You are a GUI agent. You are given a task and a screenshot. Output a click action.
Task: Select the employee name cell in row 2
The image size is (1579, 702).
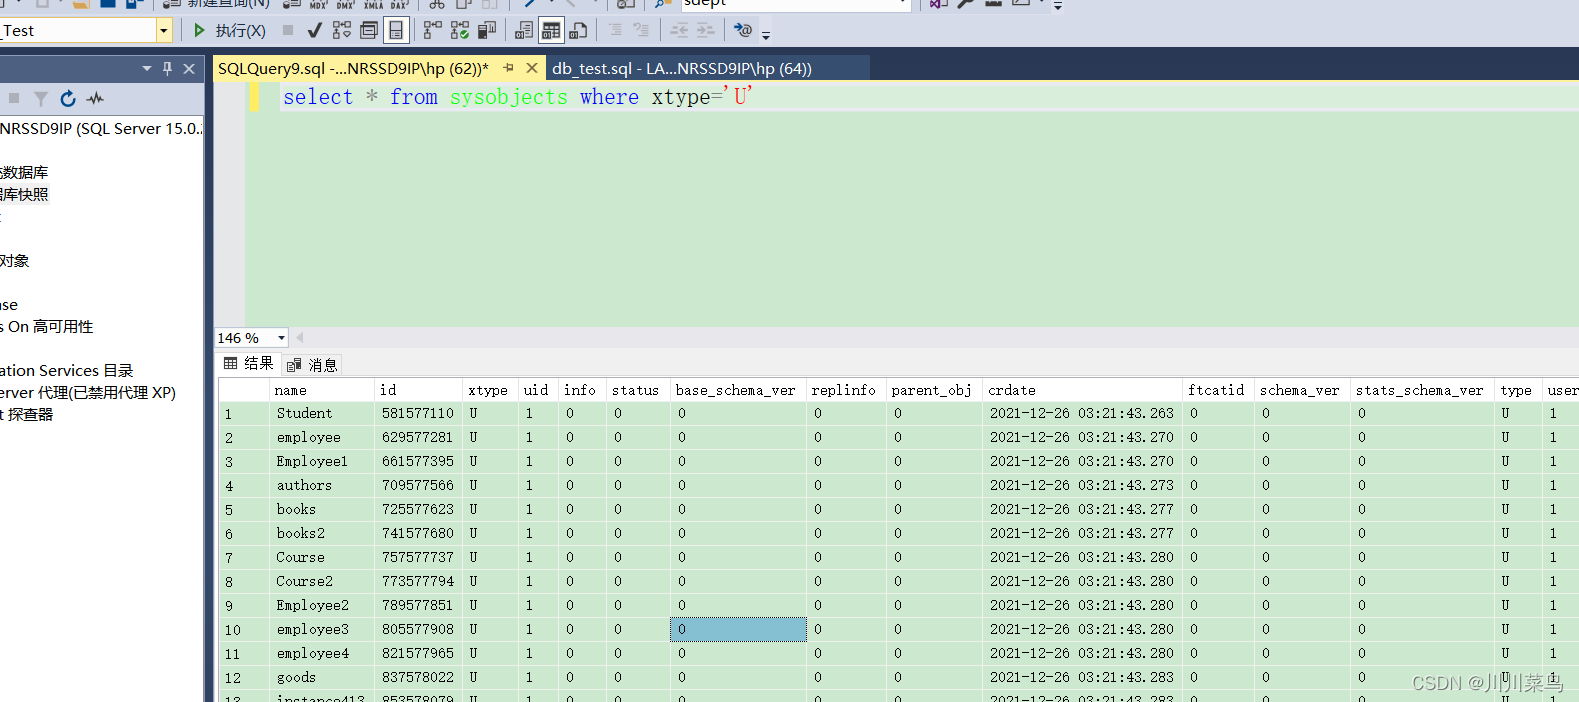[x=322, y=437]
